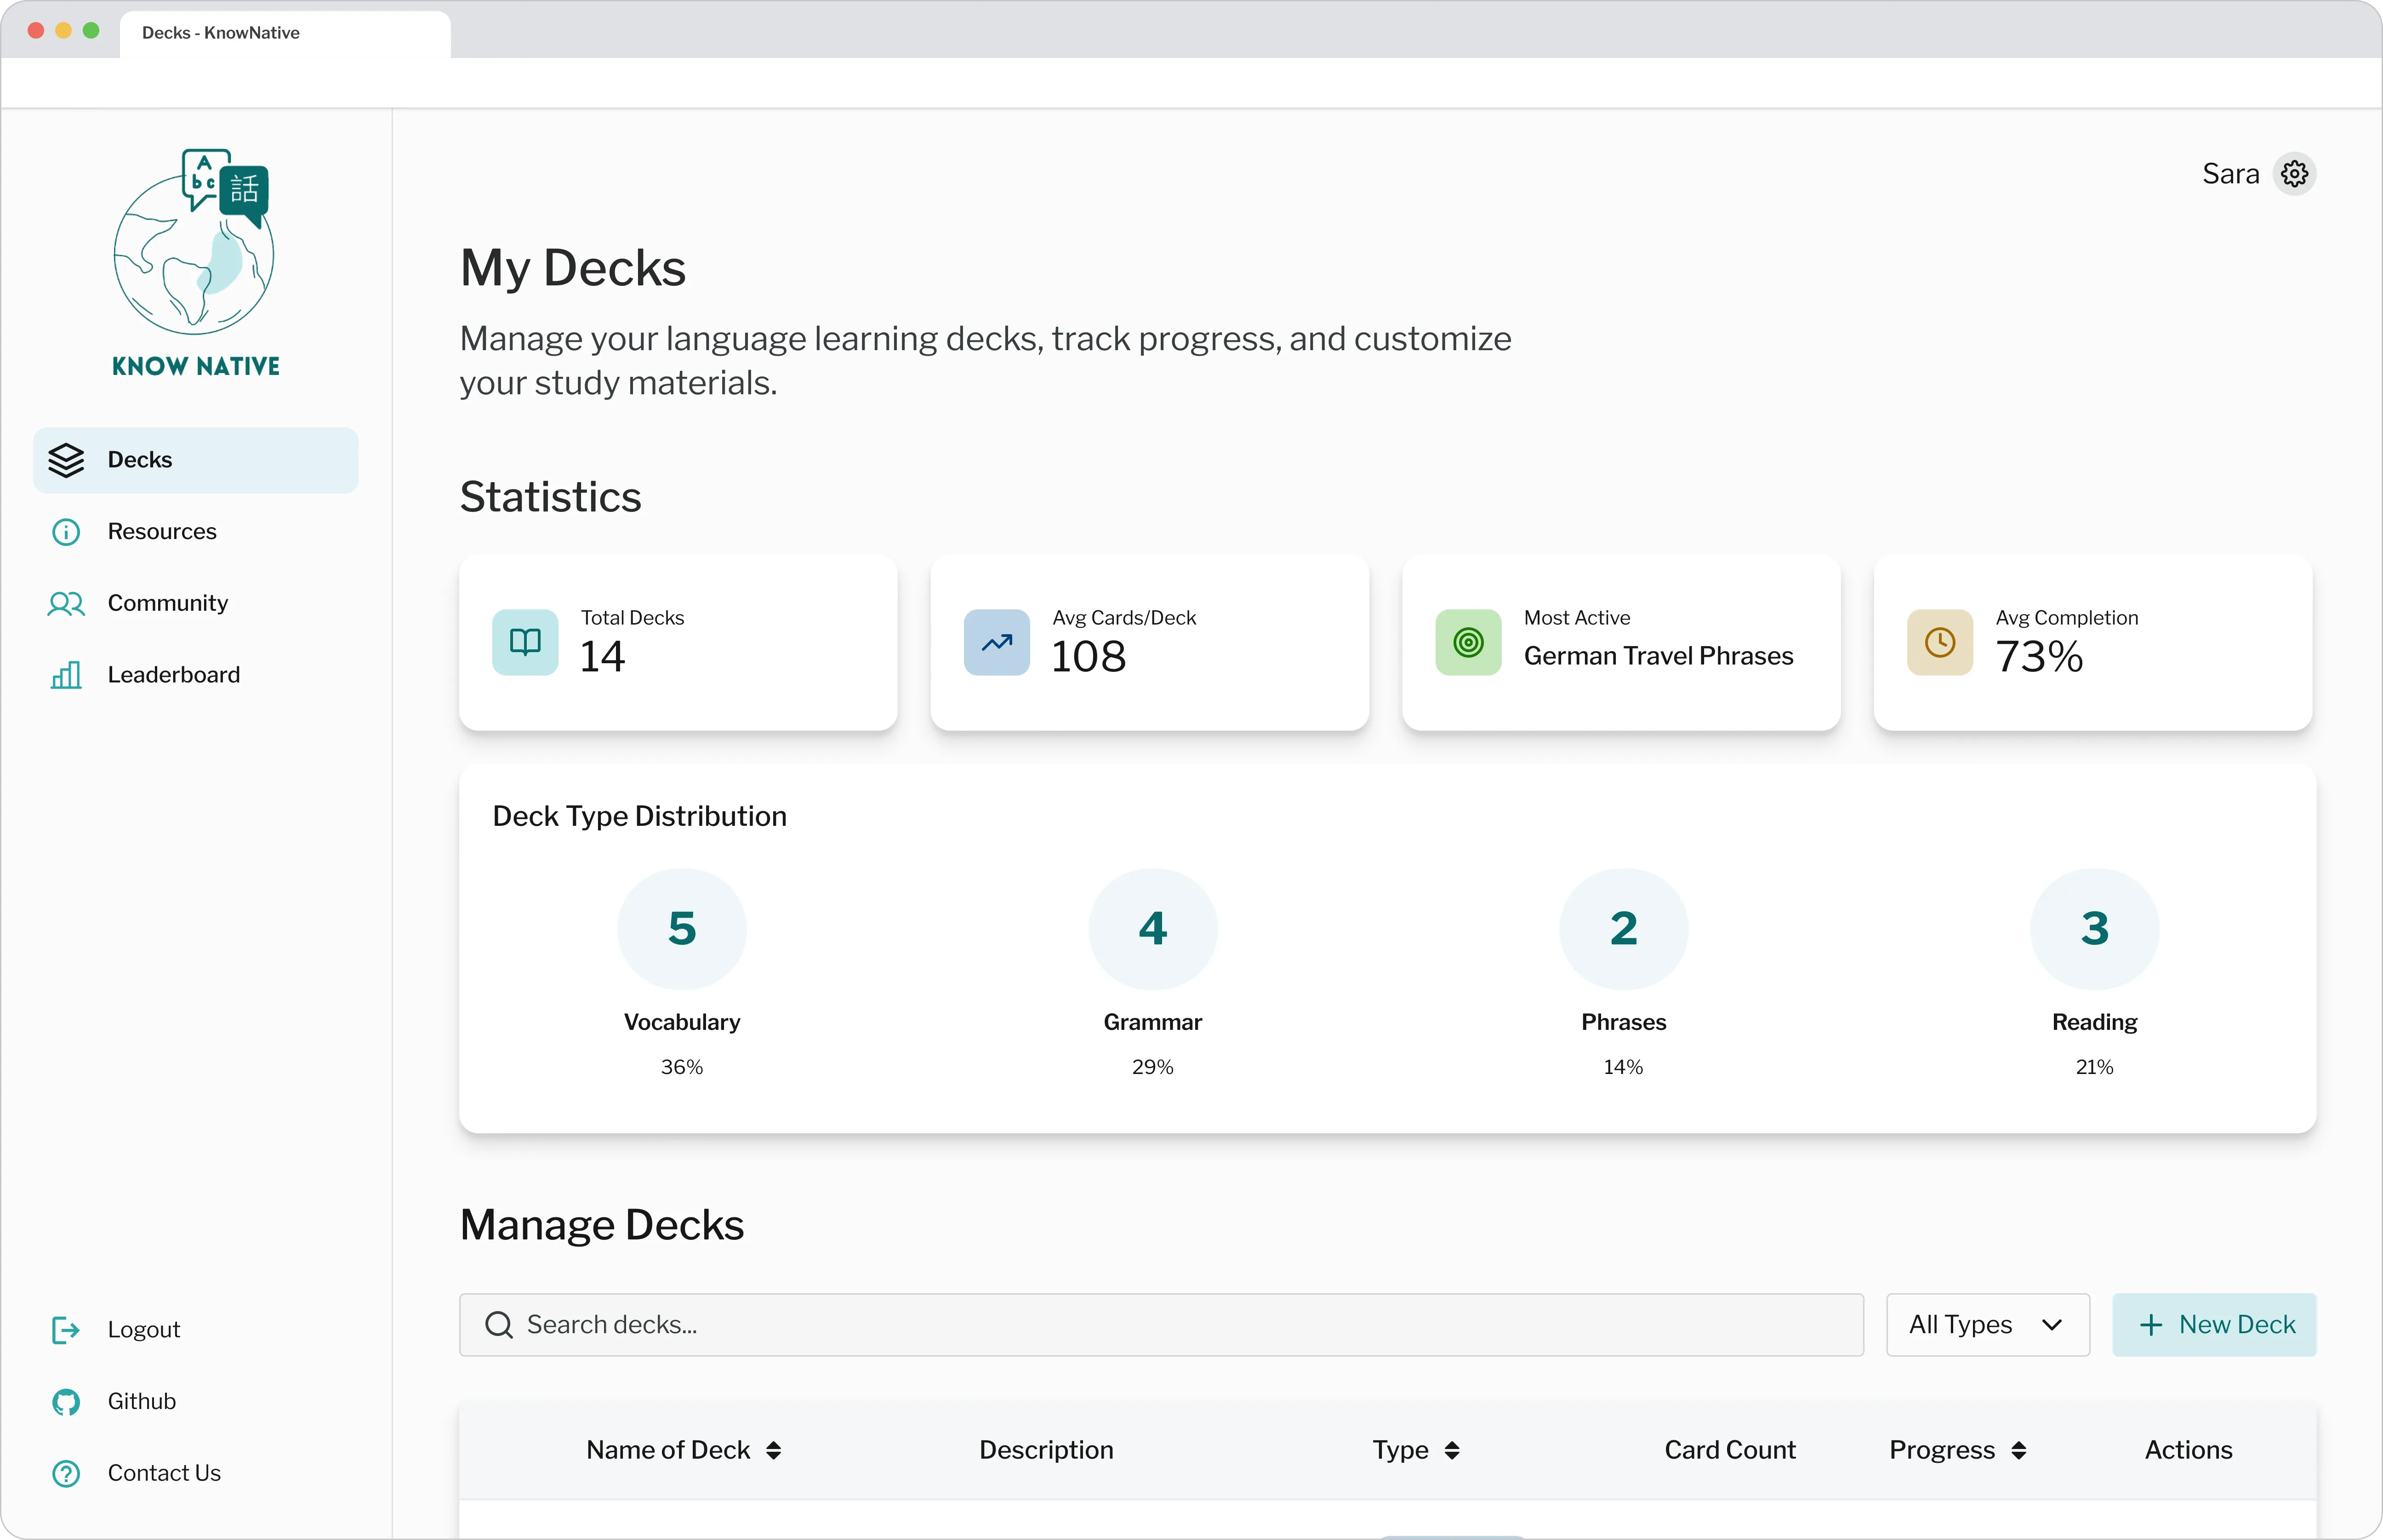Open the Github link
Viewport: 2383px width, 1540px height.
141,1402
